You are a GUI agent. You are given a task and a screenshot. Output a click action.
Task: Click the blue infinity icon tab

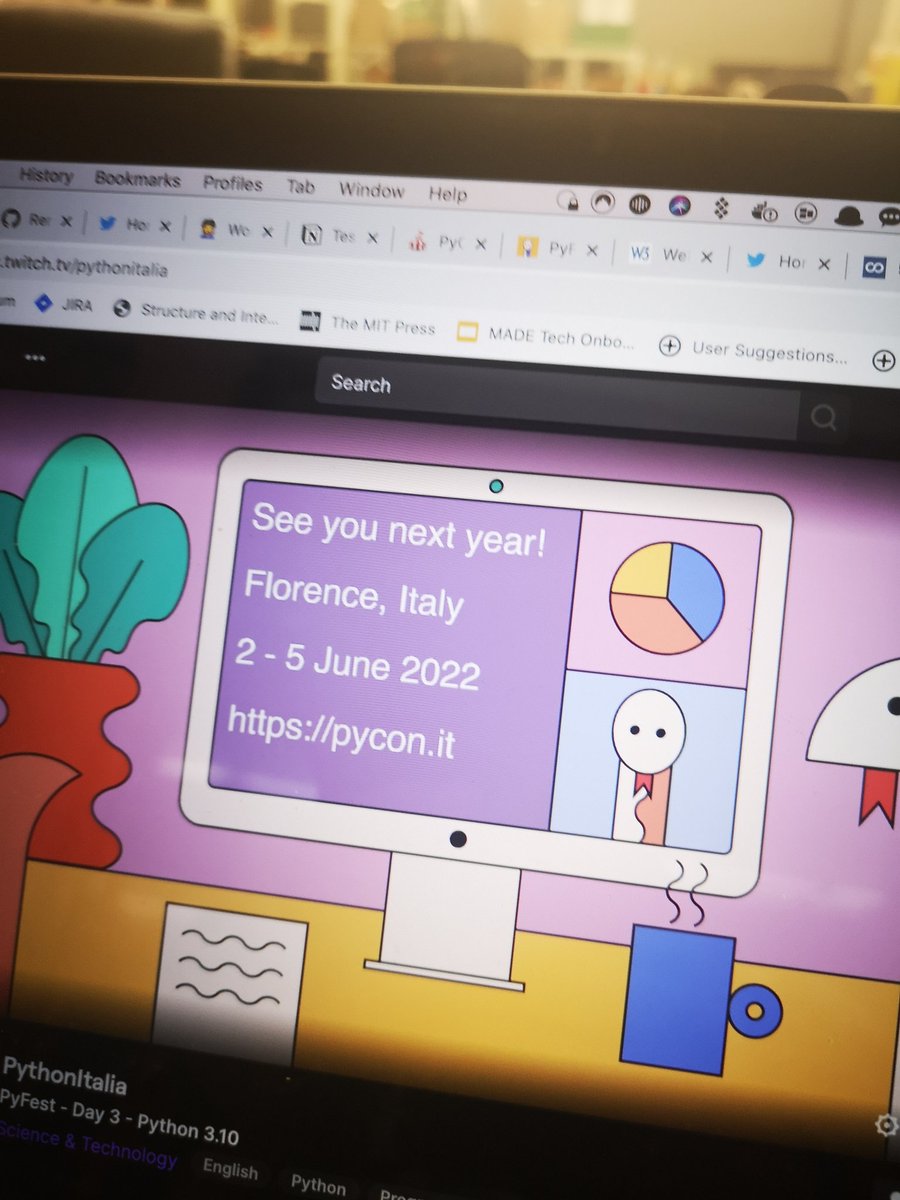tap(874, 267)
